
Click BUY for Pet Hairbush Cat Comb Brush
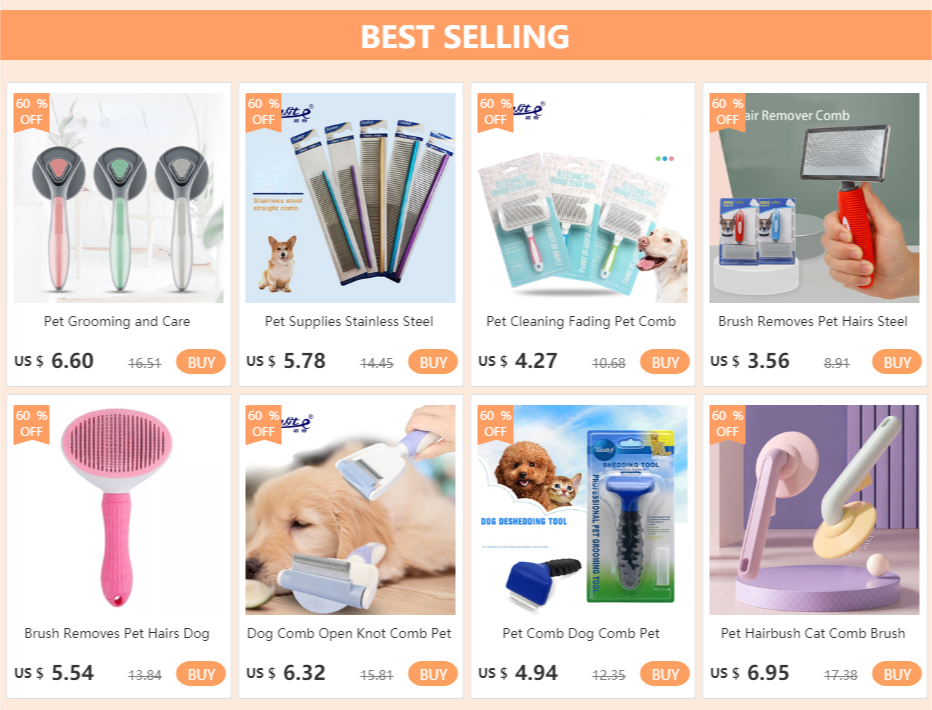tap(896, 674)
